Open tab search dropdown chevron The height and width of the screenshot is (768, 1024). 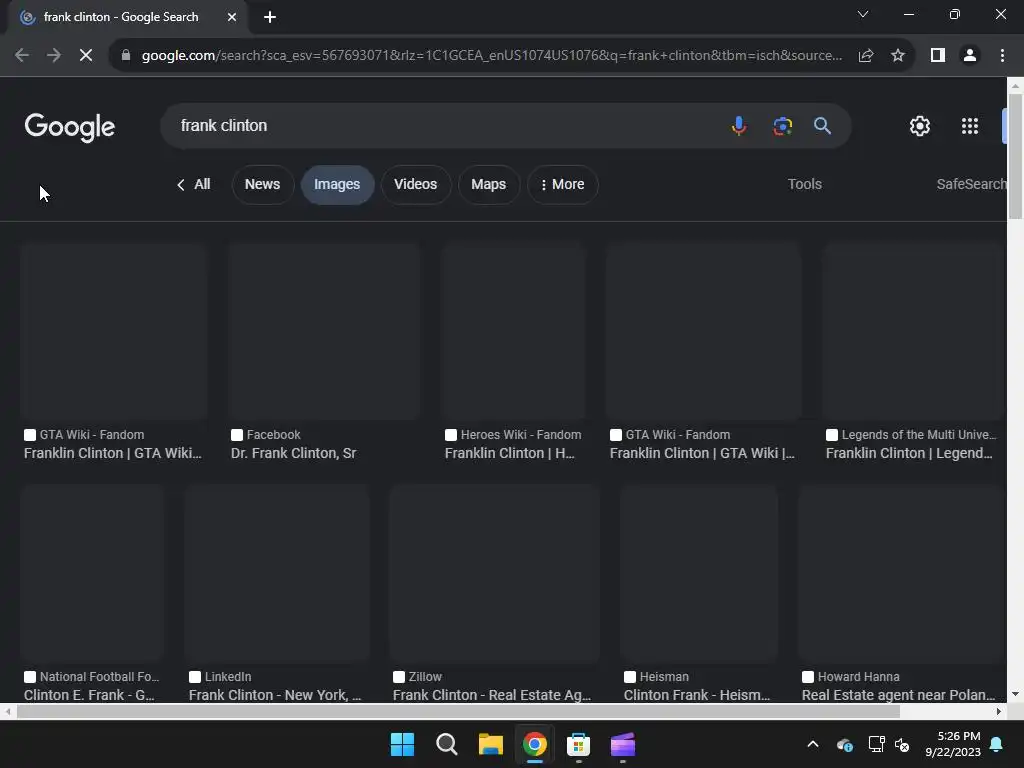pyautogui.click(x=863, y=14)
